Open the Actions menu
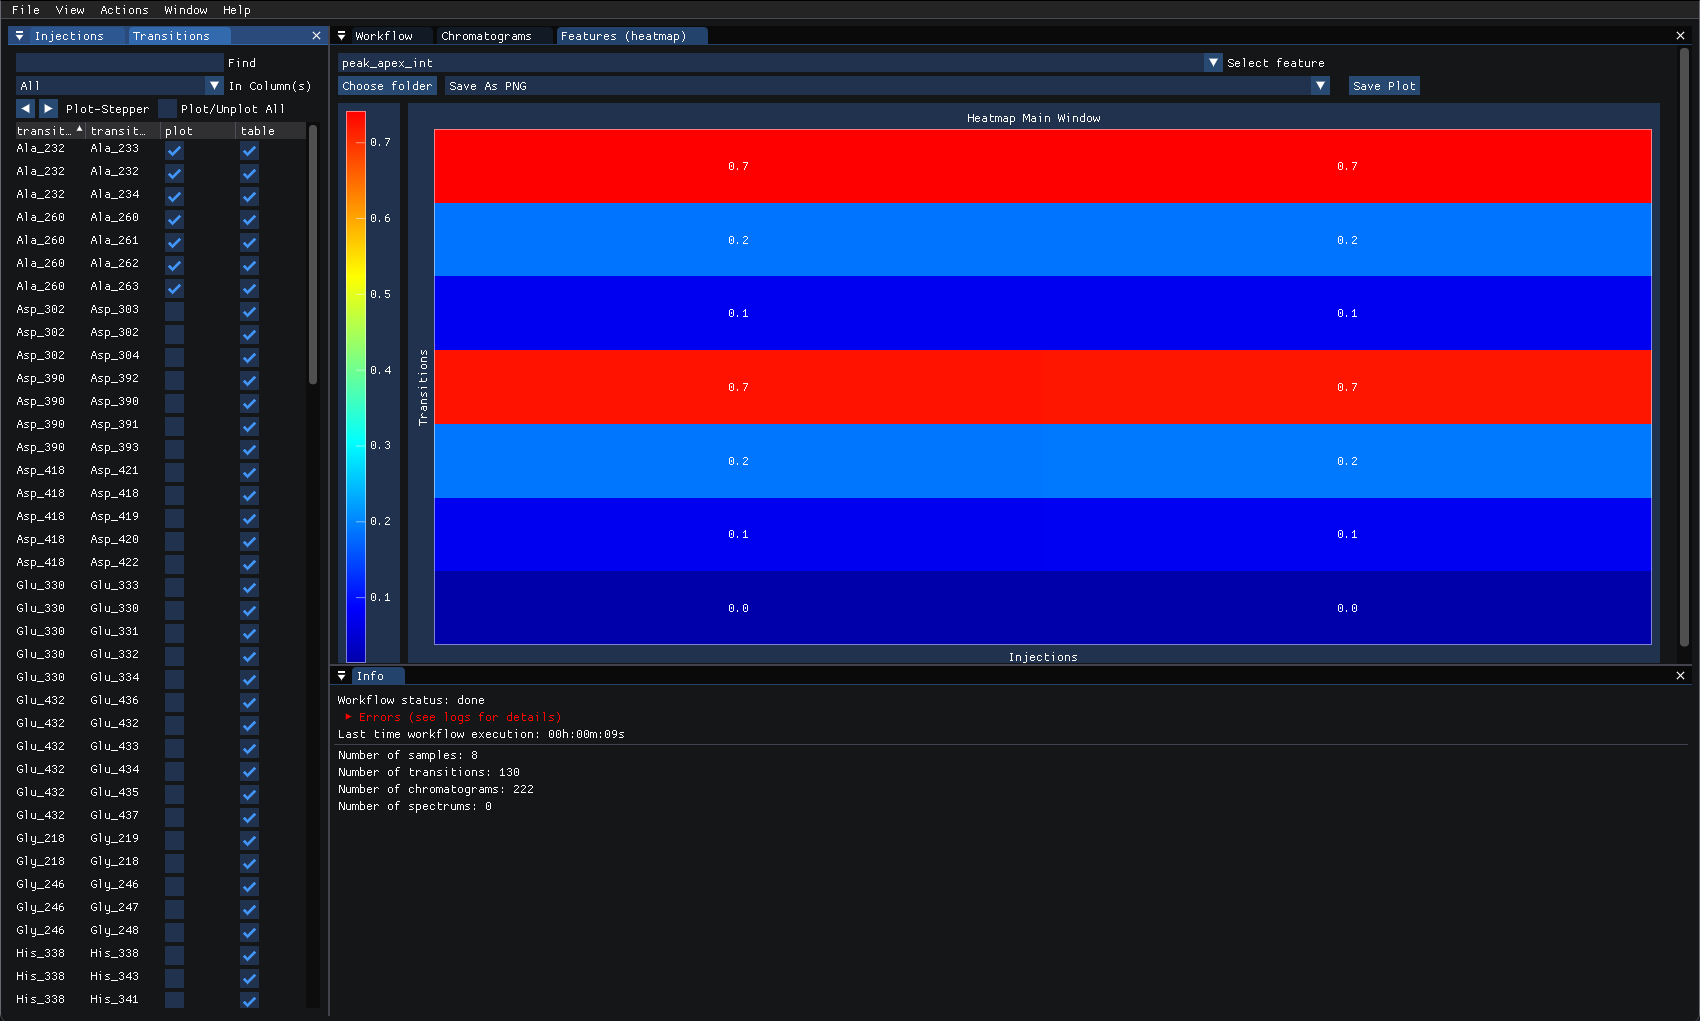The width and height of the screenshot is (1700, 1021). 124,10
